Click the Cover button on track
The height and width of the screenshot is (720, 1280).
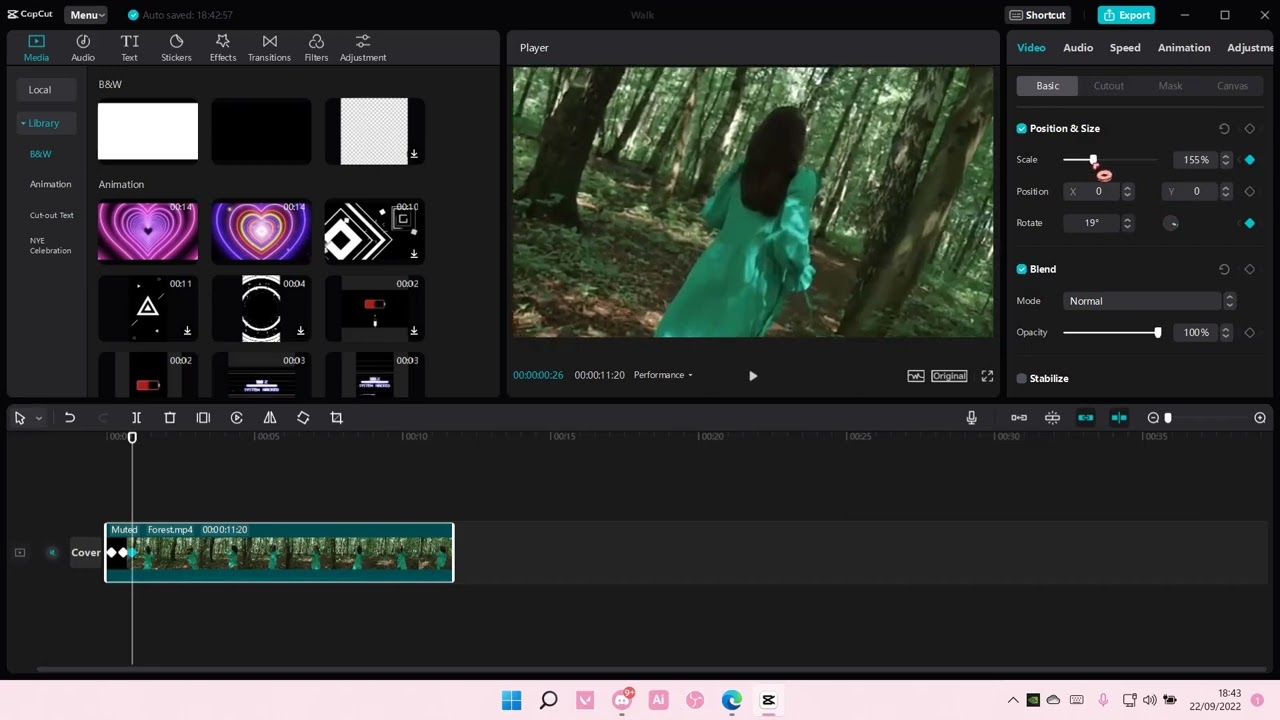(85, 552)
